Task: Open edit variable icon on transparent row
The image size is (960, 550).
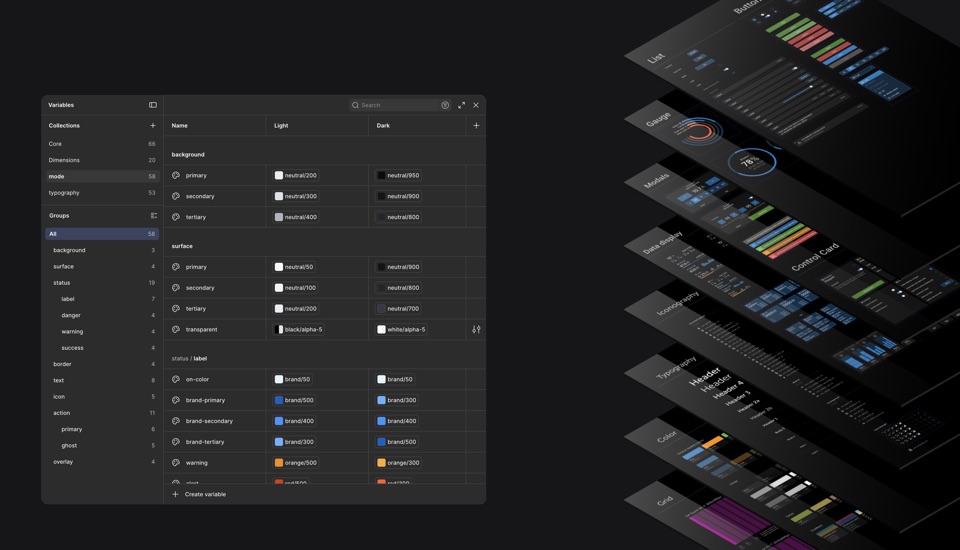Action: tap(476, 330)
